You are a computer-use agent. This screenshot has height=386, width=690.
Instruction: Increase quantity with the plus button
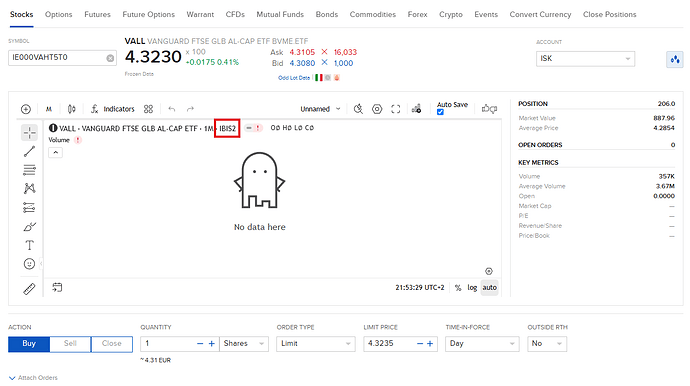pos(211,344)
